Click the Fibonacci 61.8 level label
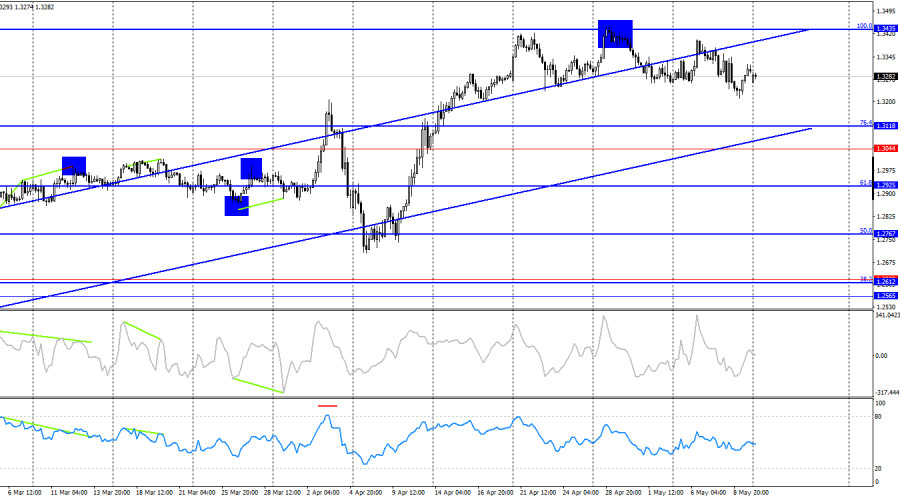The image size is (900, 500). point(866,183)
